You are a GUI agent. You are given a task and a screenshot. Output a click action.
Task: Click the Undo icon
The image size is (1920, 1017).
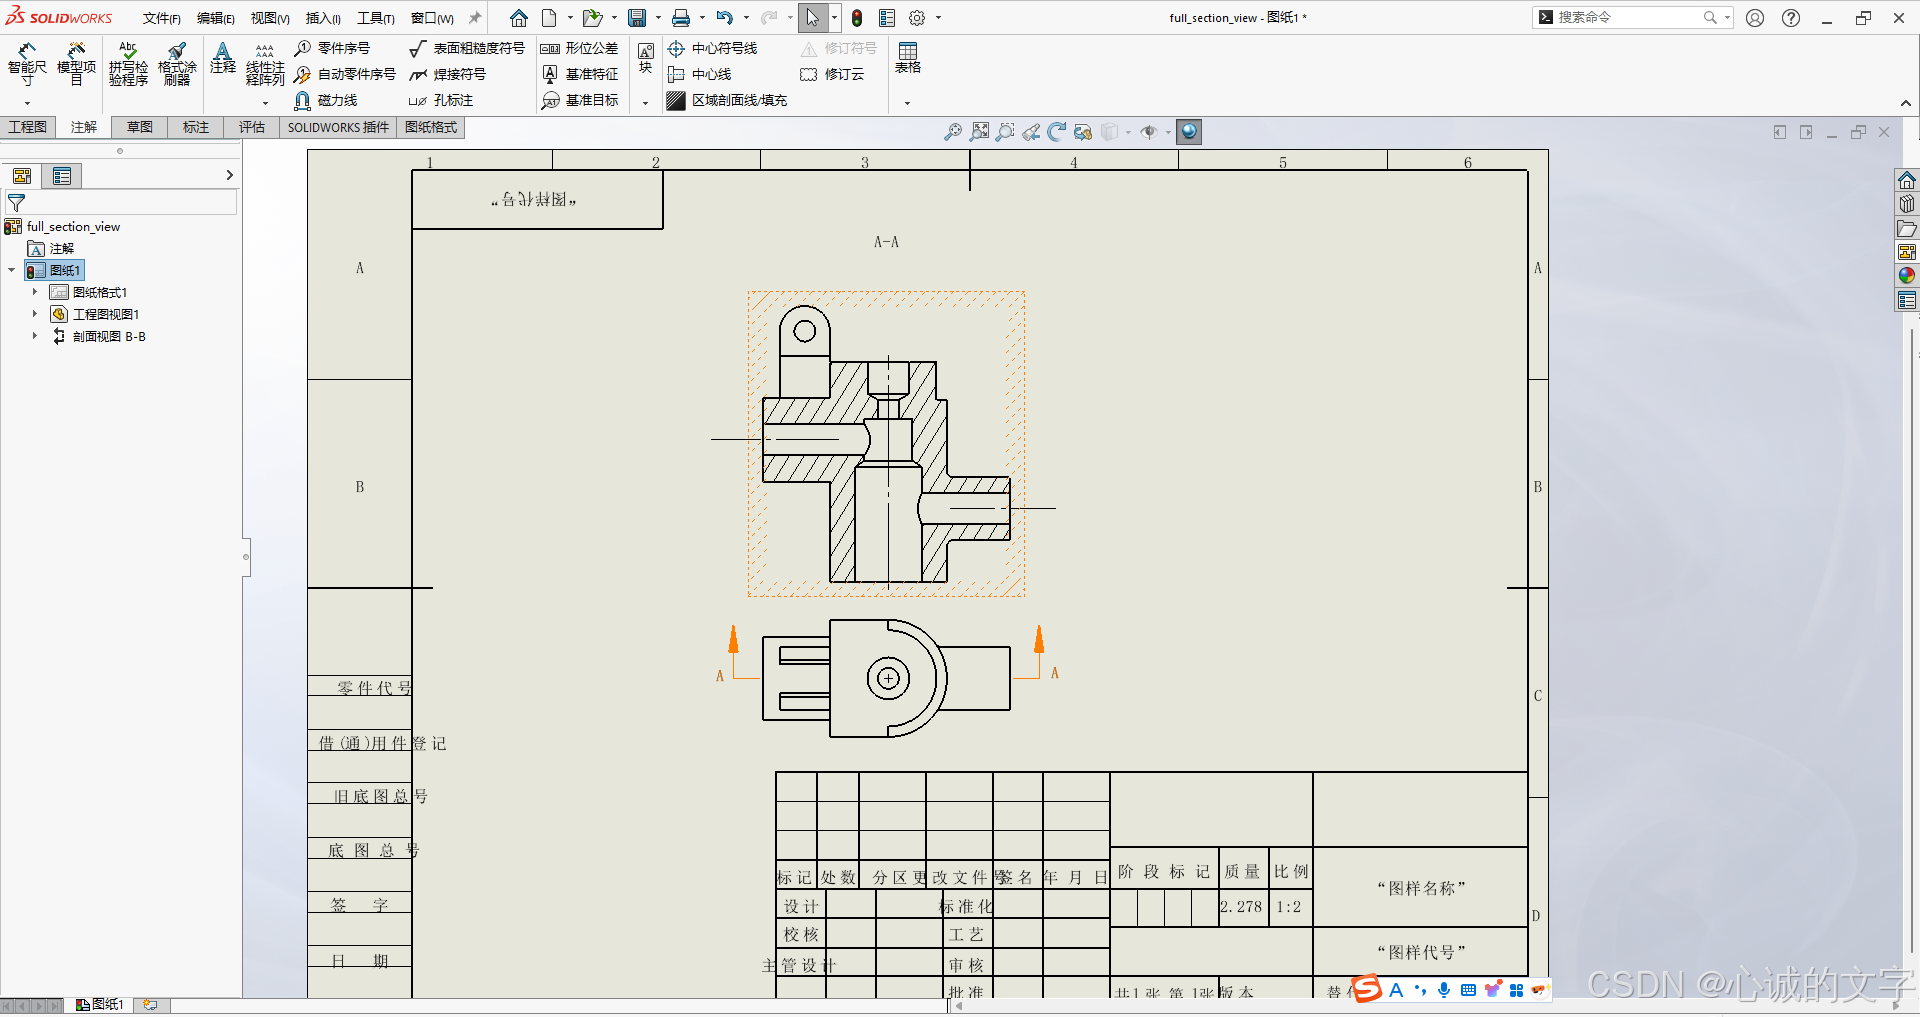pyautogui.click(x=725, y=18)
